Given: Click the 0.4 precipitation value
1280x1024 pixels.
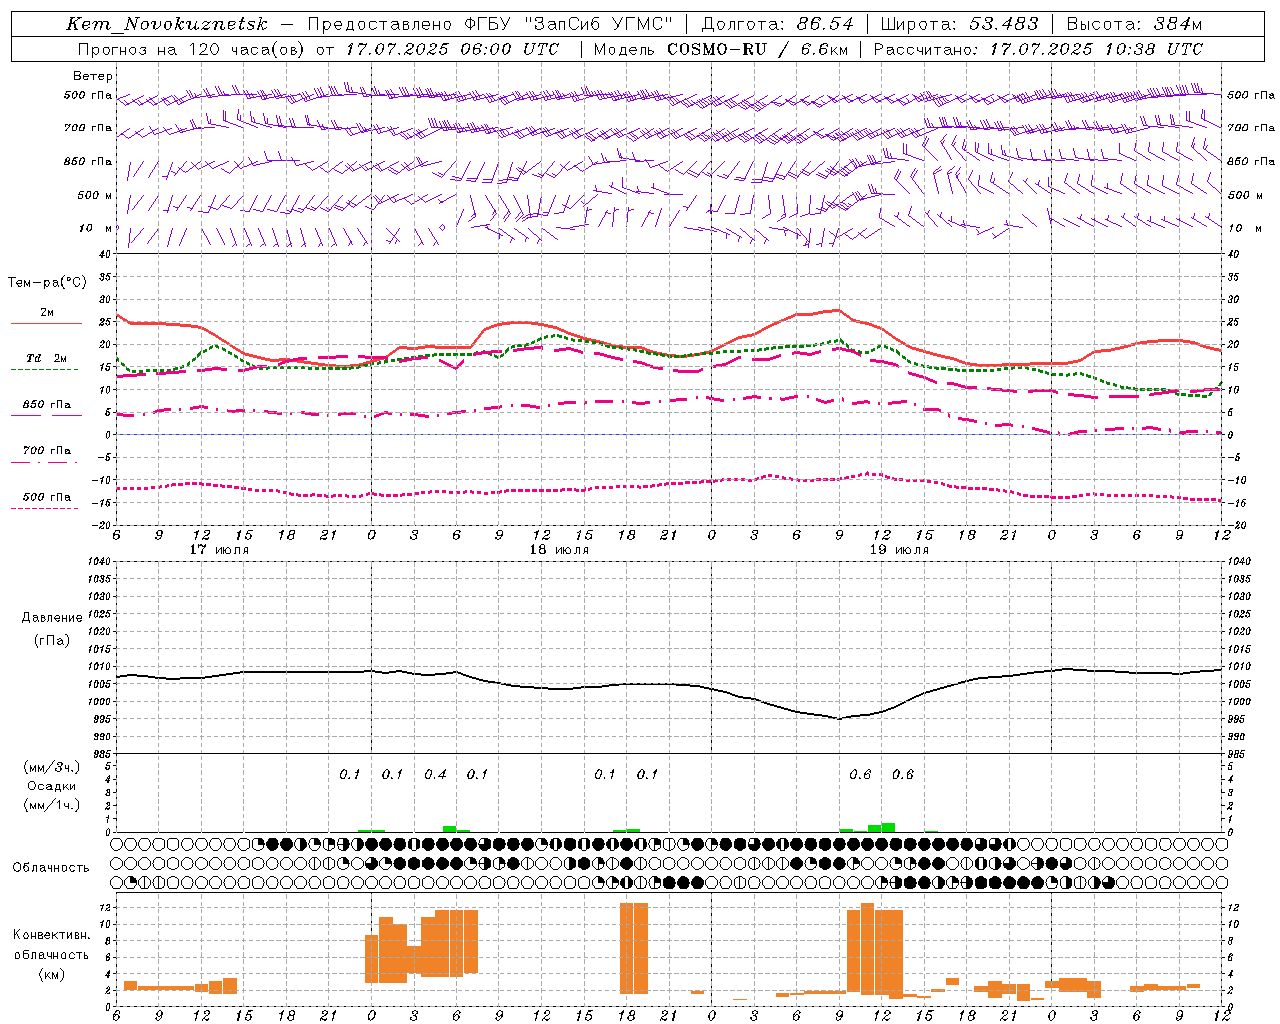Looking at the screenshot, I should [x=435, y=774].
